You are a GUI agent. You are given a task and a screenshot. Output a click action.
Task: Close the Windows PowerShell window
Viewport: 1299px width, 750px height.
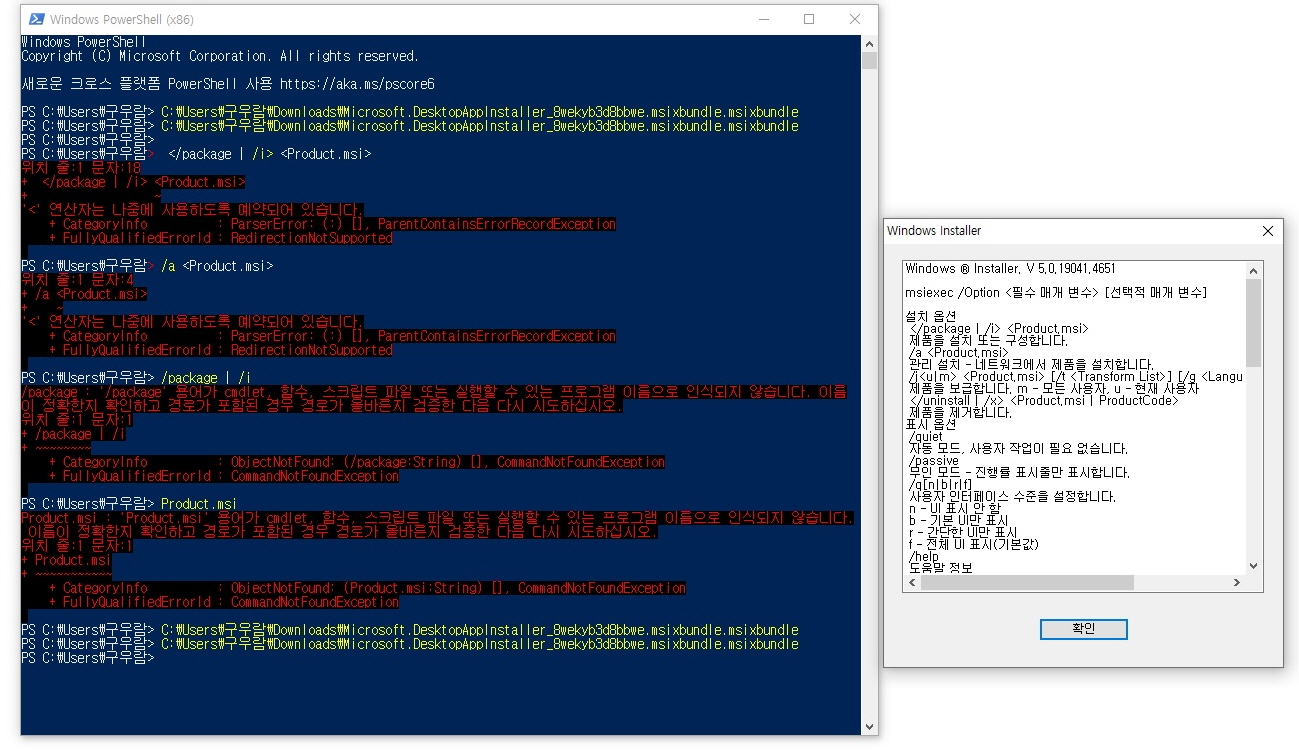(x=855, y=19)
